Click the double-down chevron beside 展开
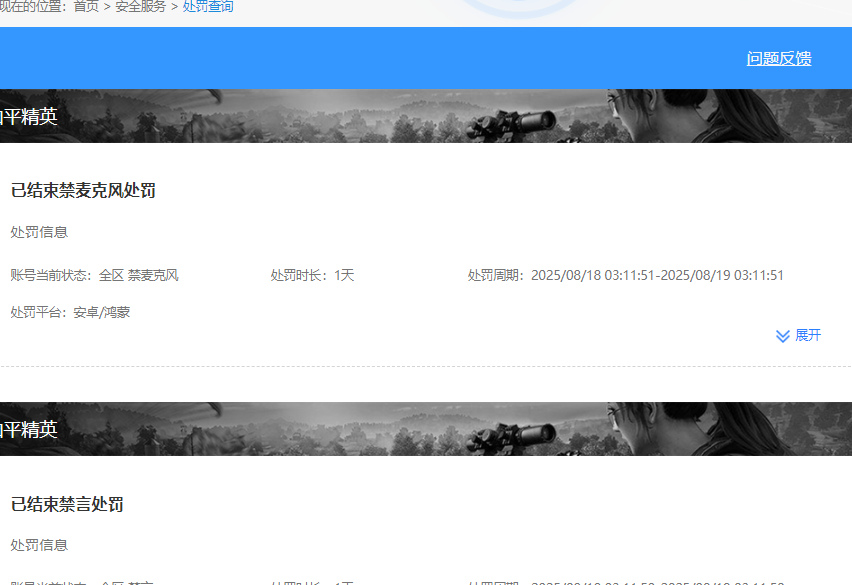 coord(784,336)
